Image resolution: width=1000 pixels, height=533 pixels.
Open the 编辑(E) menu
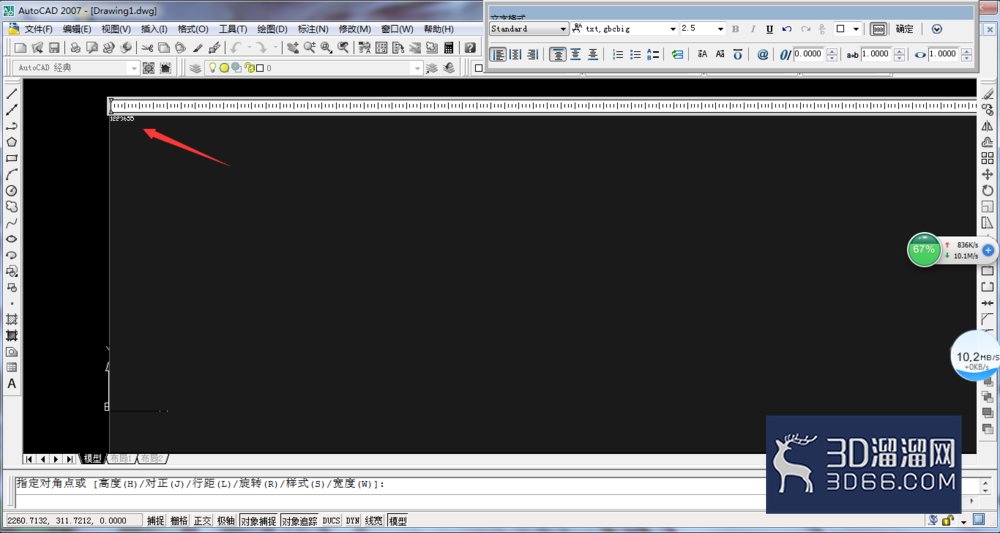pyautogui.click(x=77, y=29)
